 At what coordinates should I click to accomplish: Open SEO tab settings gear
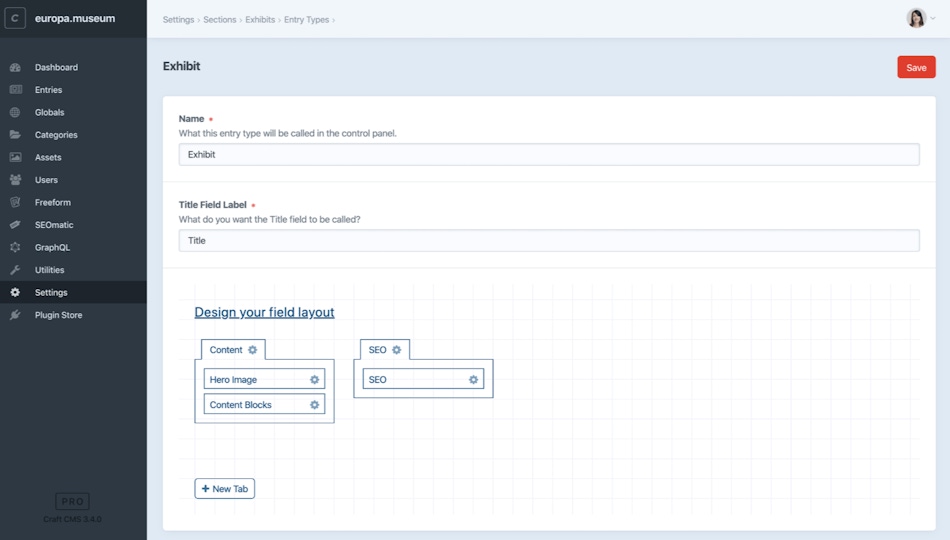(x=397, y=350)
